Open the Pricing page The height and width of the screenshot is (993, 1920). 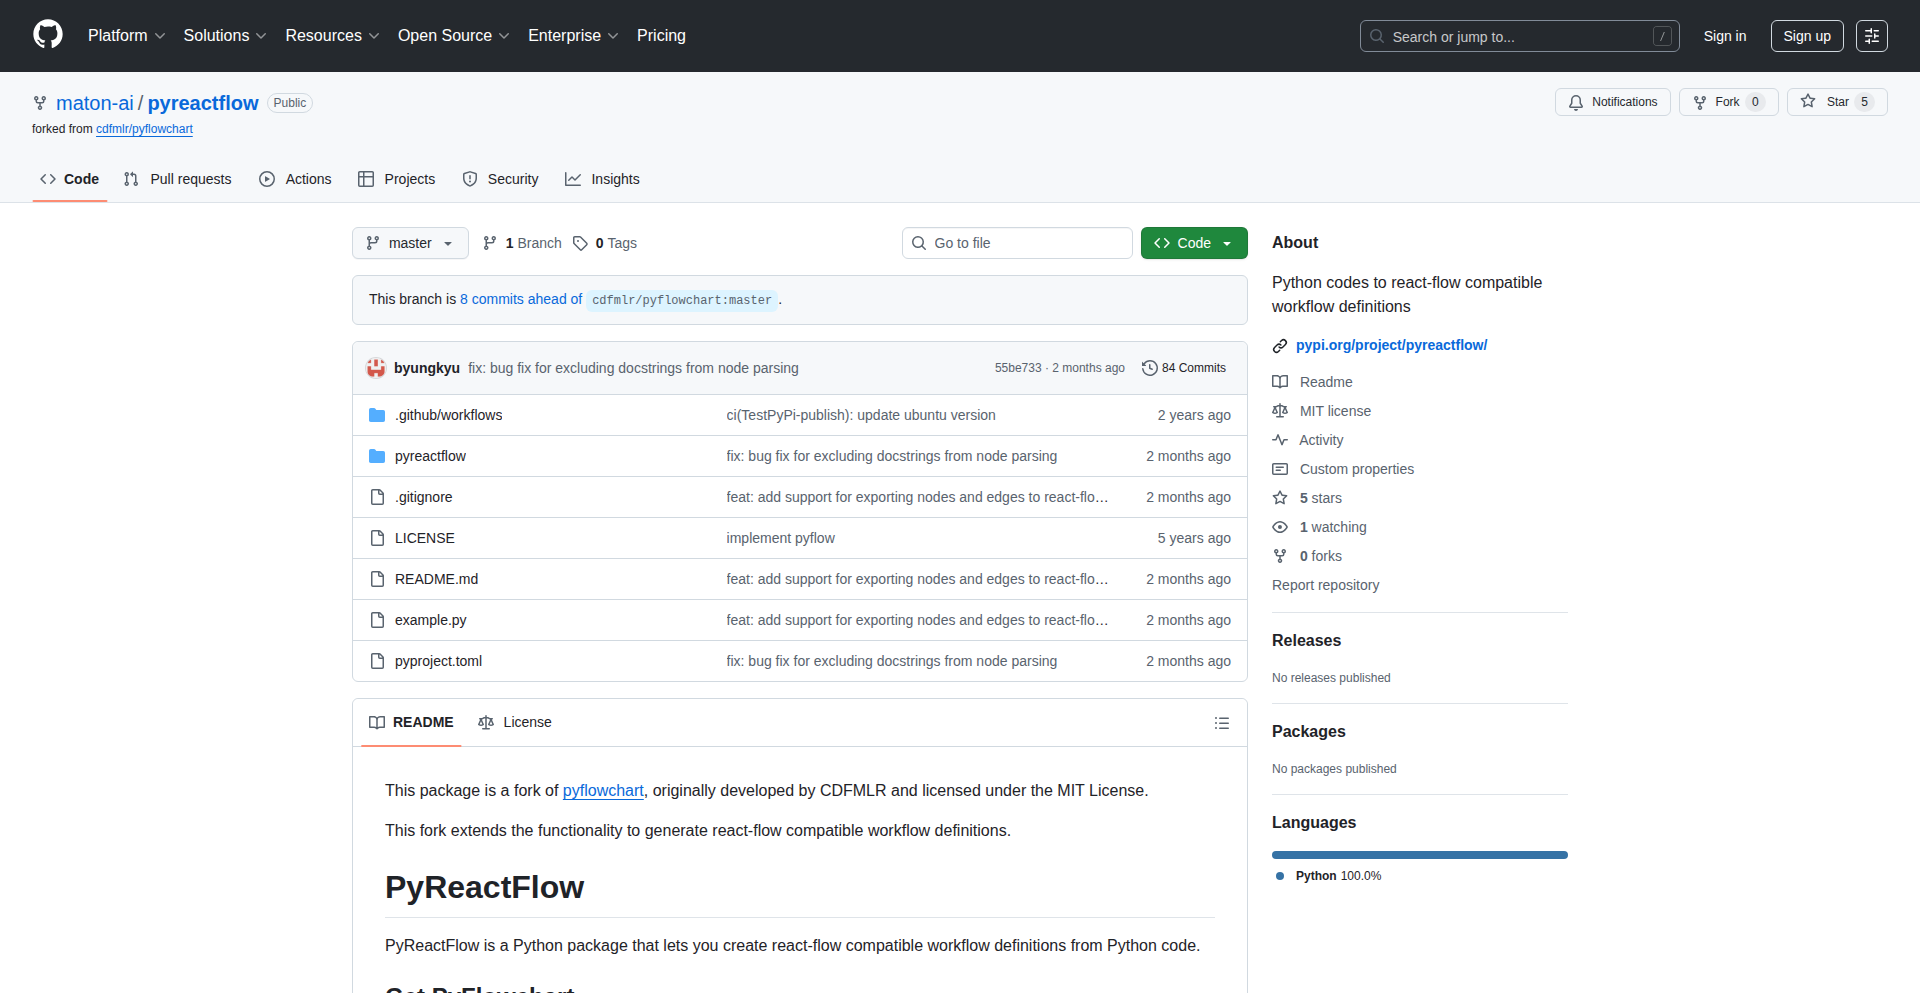click(x=661, y=36)
